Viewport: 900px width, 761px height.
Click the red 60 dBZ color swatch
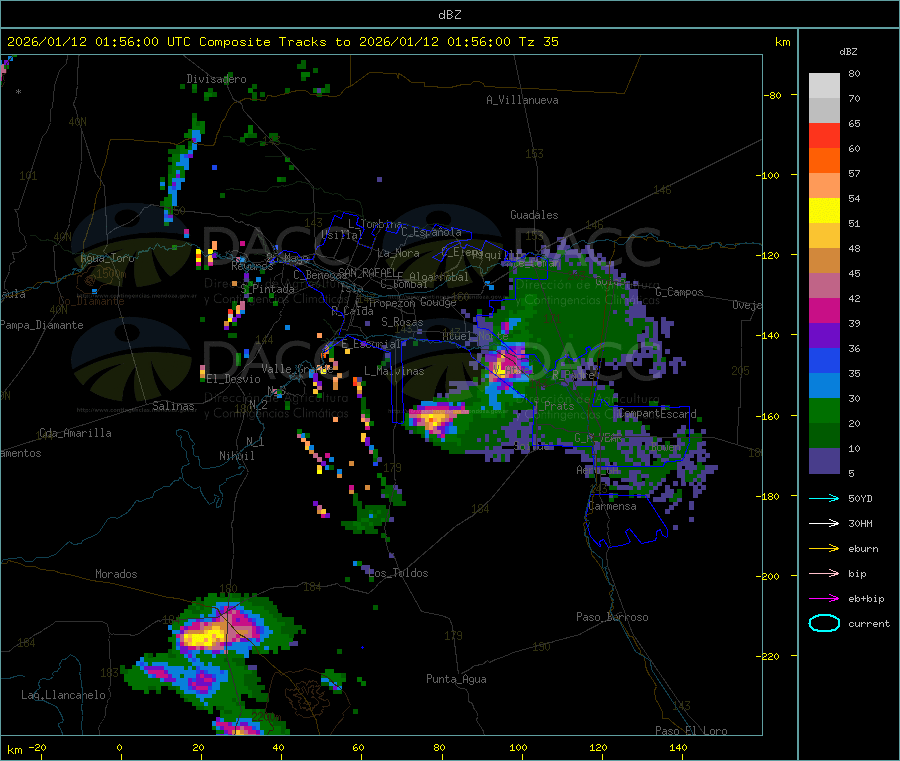pos(824,135)
